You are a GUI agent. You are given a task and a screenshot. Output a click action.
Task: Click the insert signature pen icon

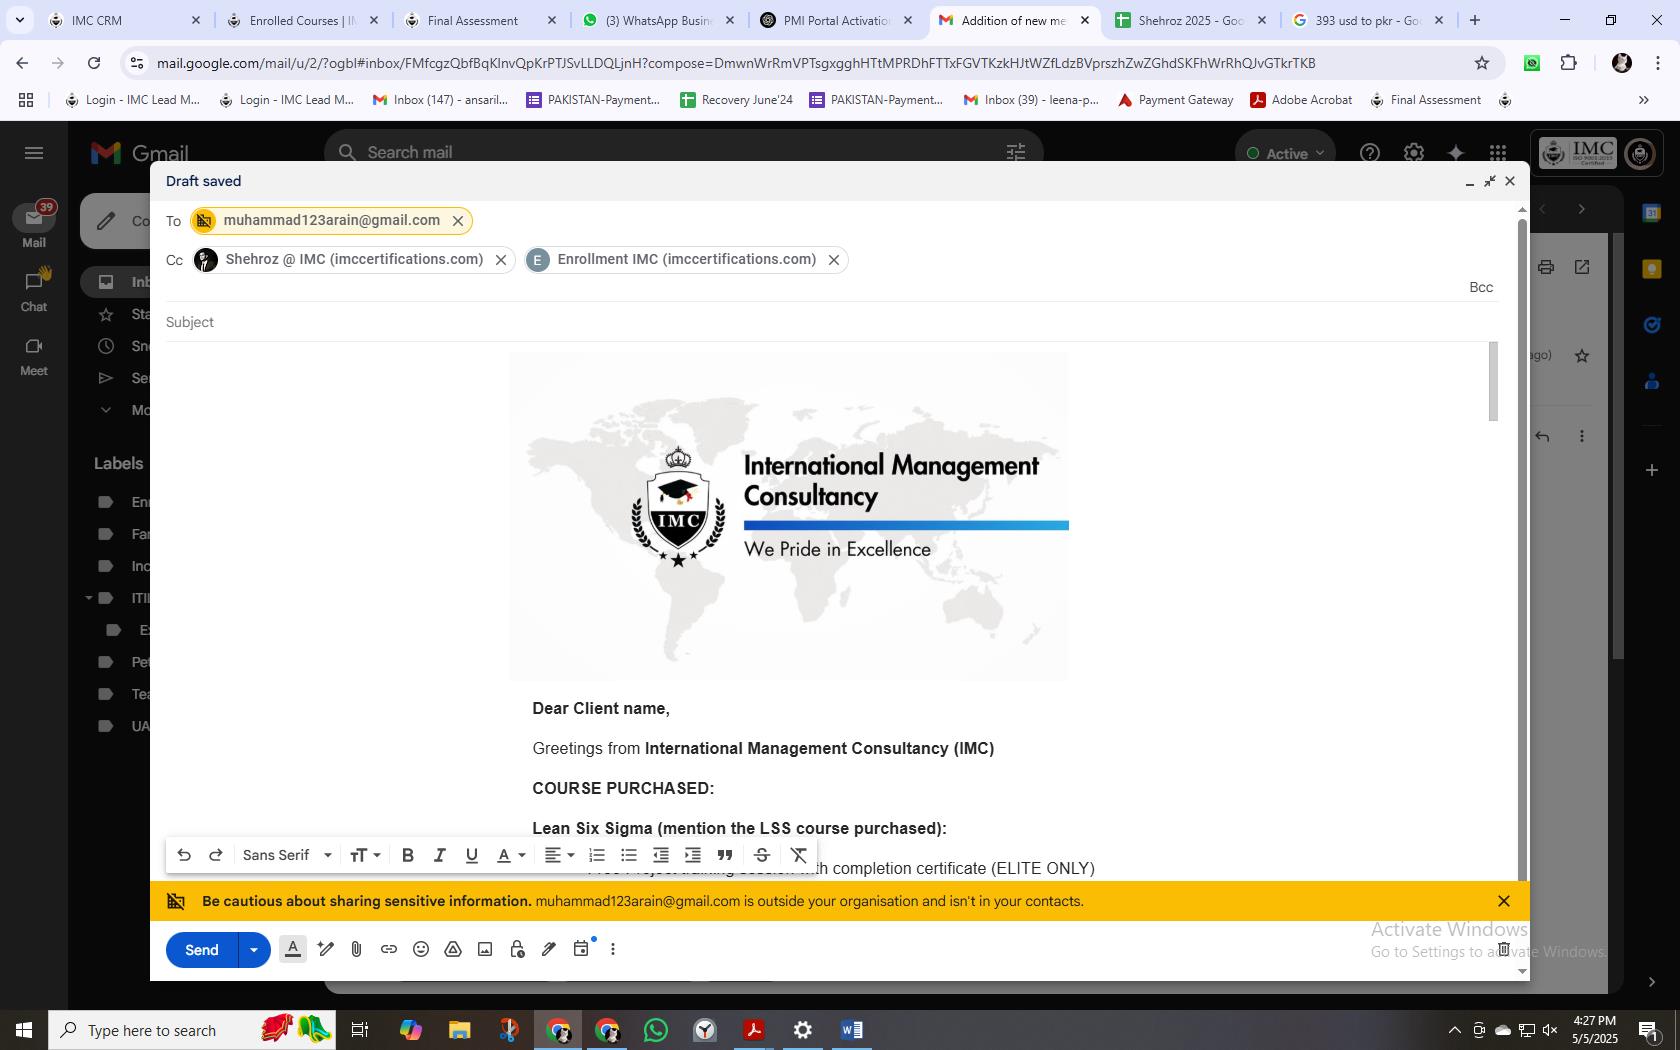tap(549, 949)
